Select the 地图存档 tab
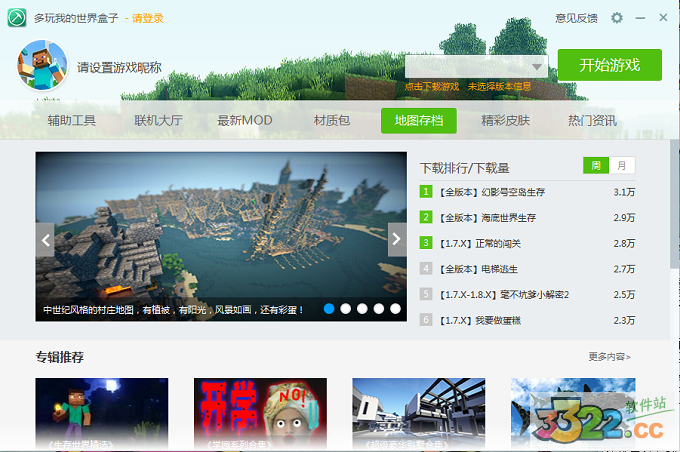This screenshot has height=452, width=680. 418,121
